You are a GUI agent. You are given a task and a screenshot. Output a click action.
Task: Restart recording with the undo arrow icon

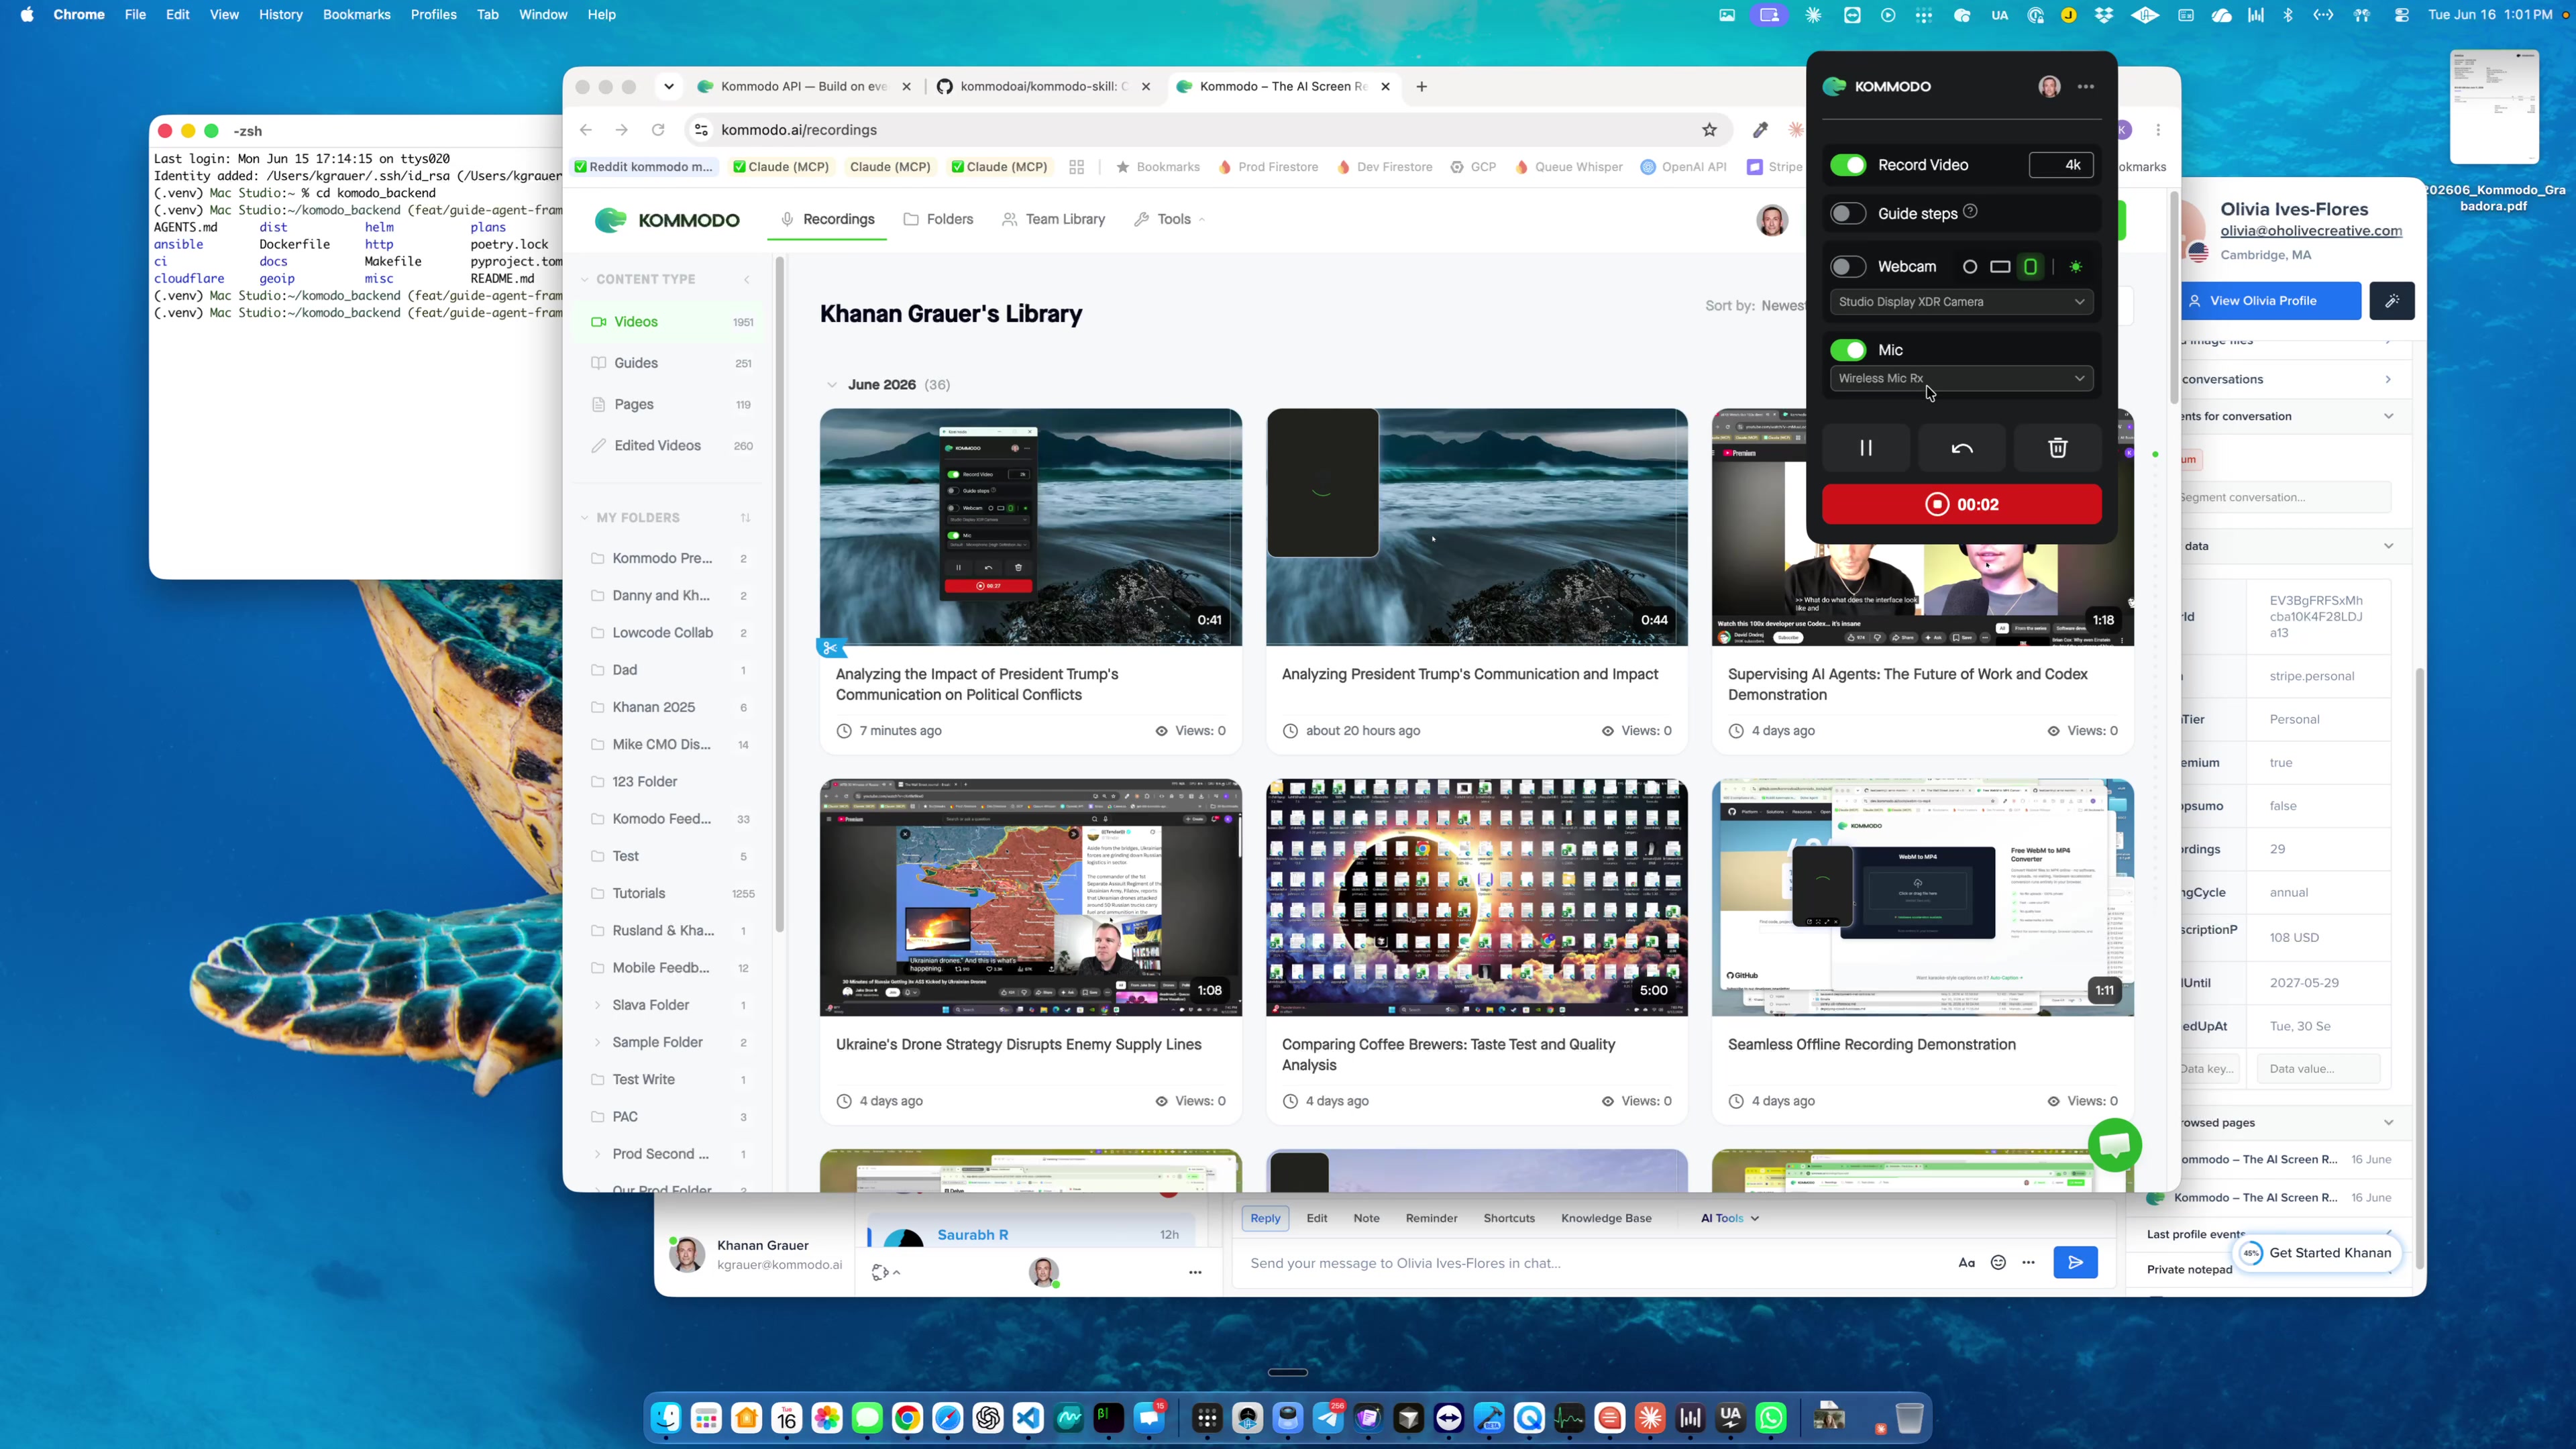point(1962,448)
